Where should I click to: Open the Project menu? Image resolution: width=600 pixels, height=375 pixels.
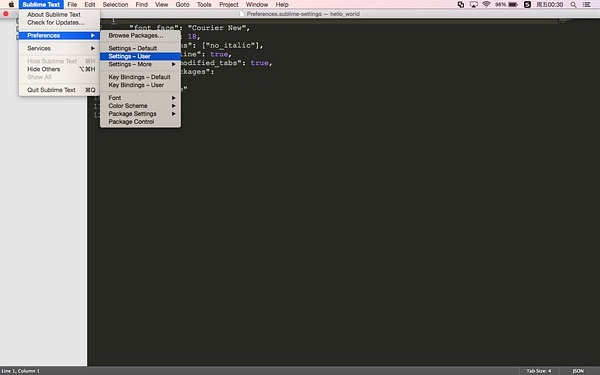[x=229, y=5]
